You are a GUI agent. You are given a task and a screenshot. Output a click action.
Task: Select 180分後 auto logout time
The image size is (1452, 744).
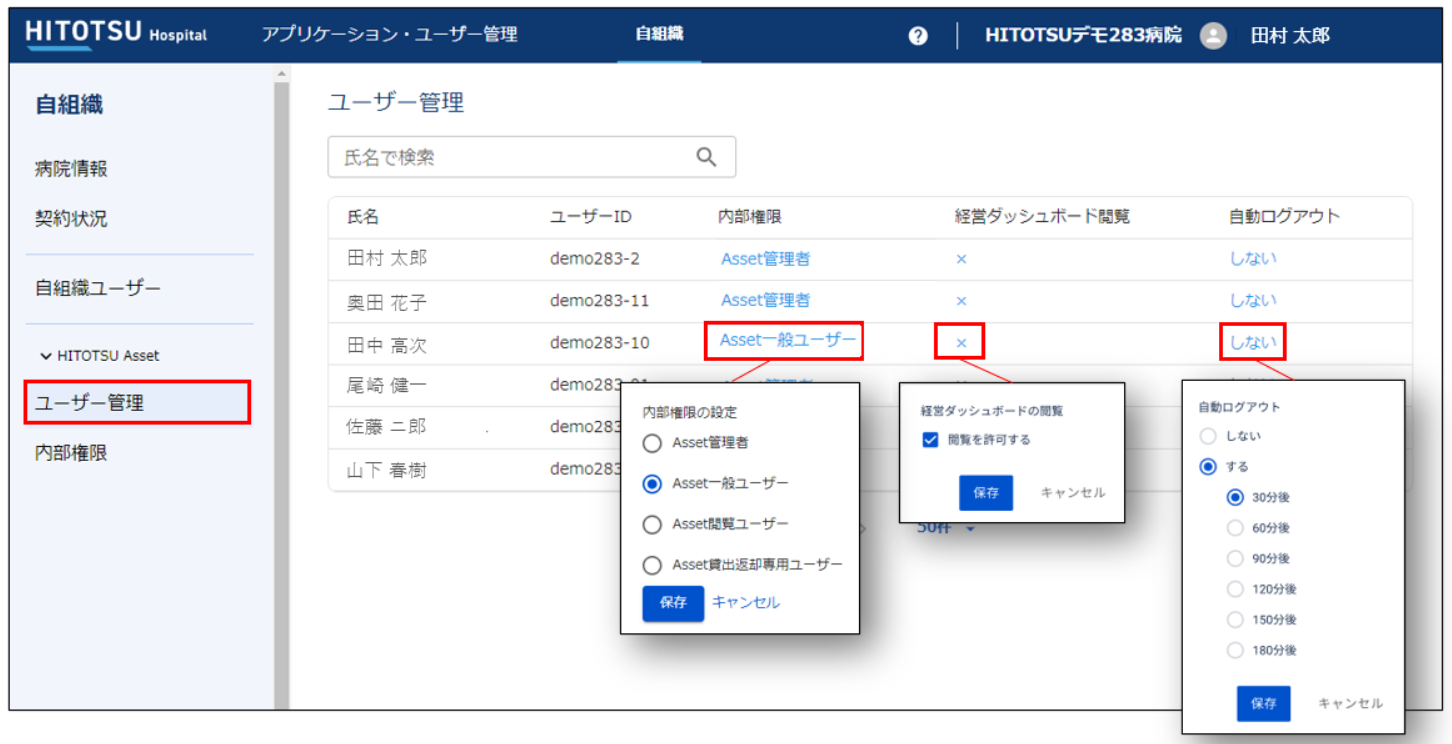point(1235,650)
